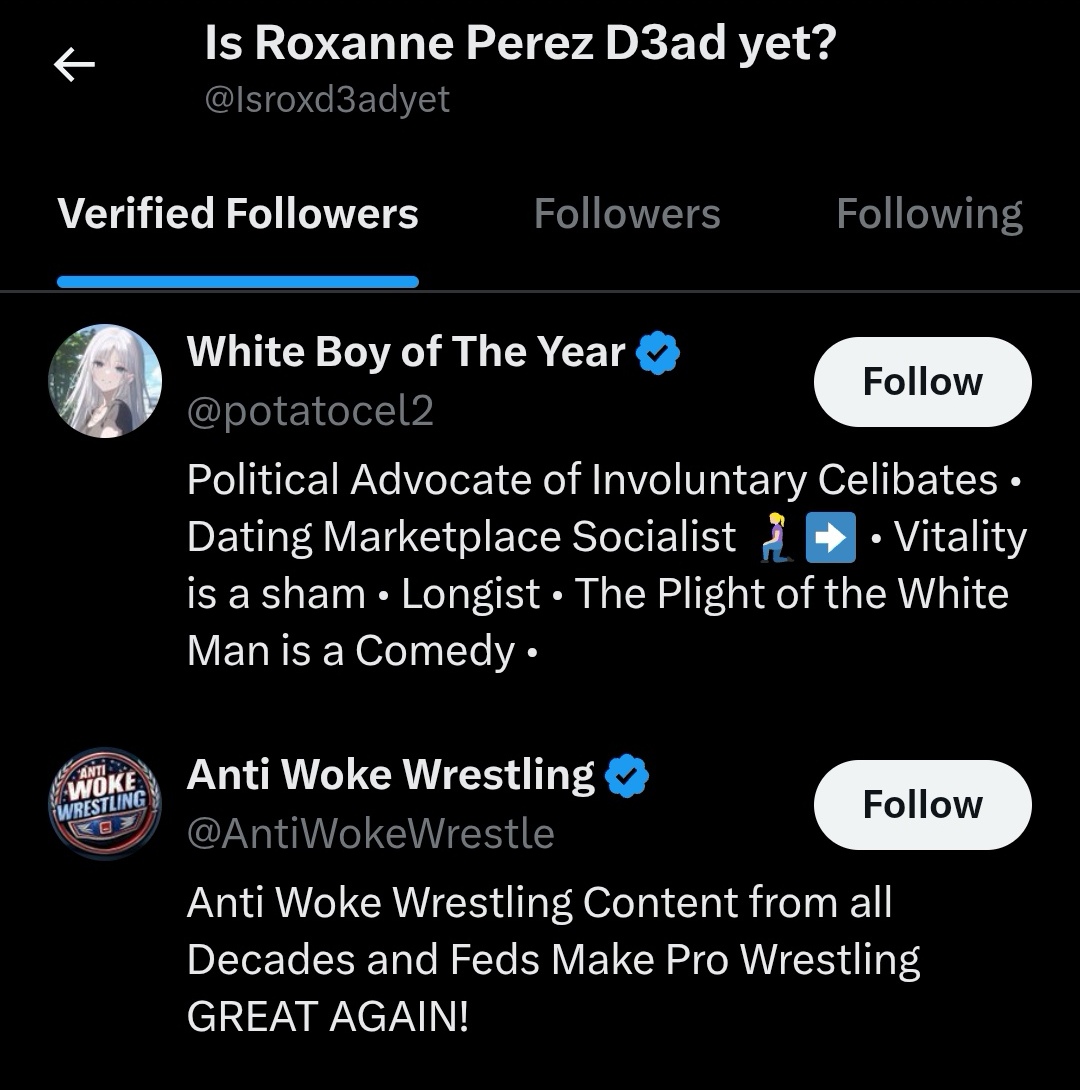The height and width of the screenshot is (1090, 1080).
Task: Open the Following tab
Action: (929, 214)
